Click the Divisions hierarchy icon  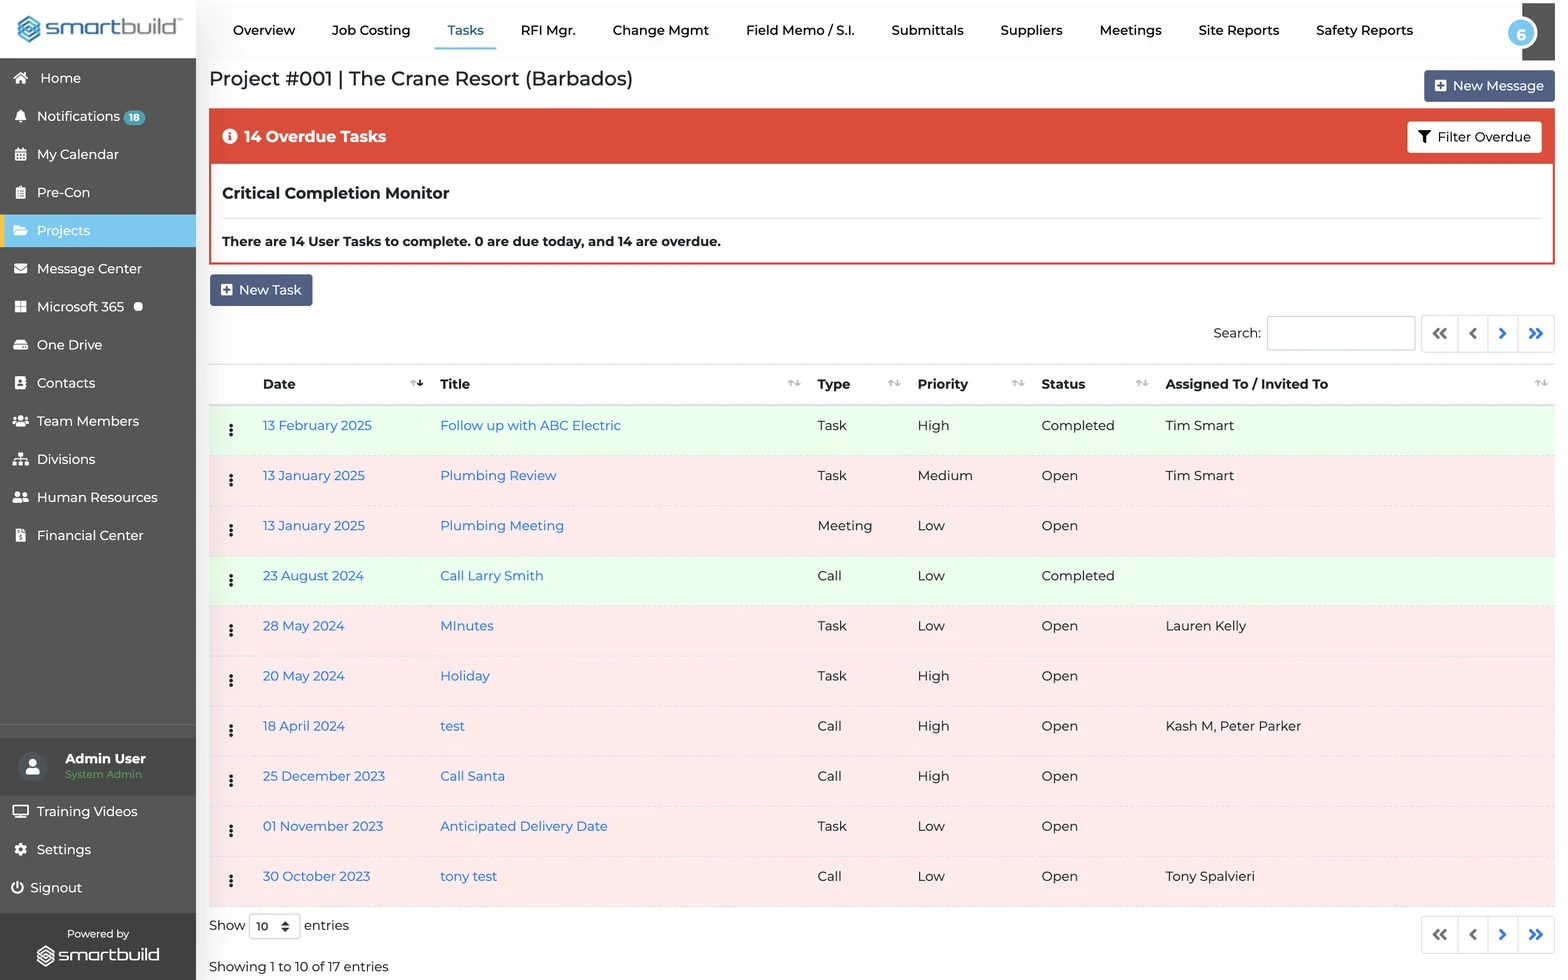pyautogui.click(x=20, y=459)
